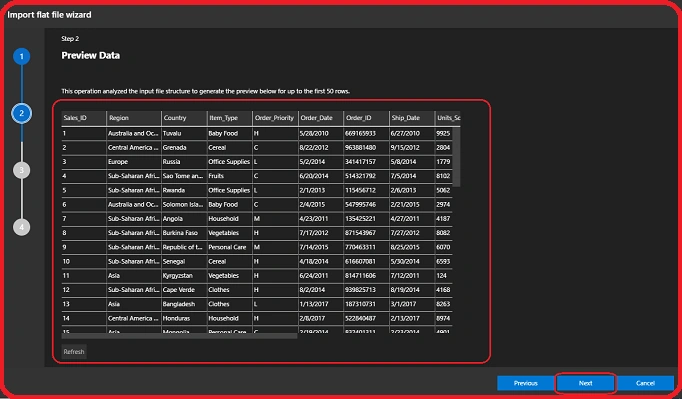Click the Rwanda country cell

(x=184, y=190)
